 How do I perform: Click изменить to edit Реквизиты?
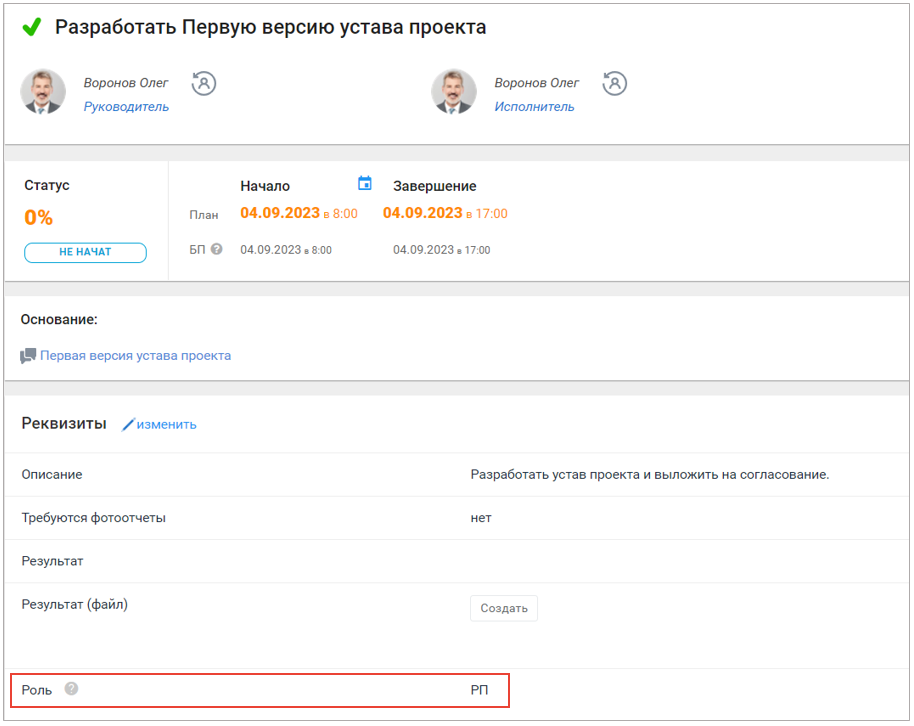(x=167, y=425)
